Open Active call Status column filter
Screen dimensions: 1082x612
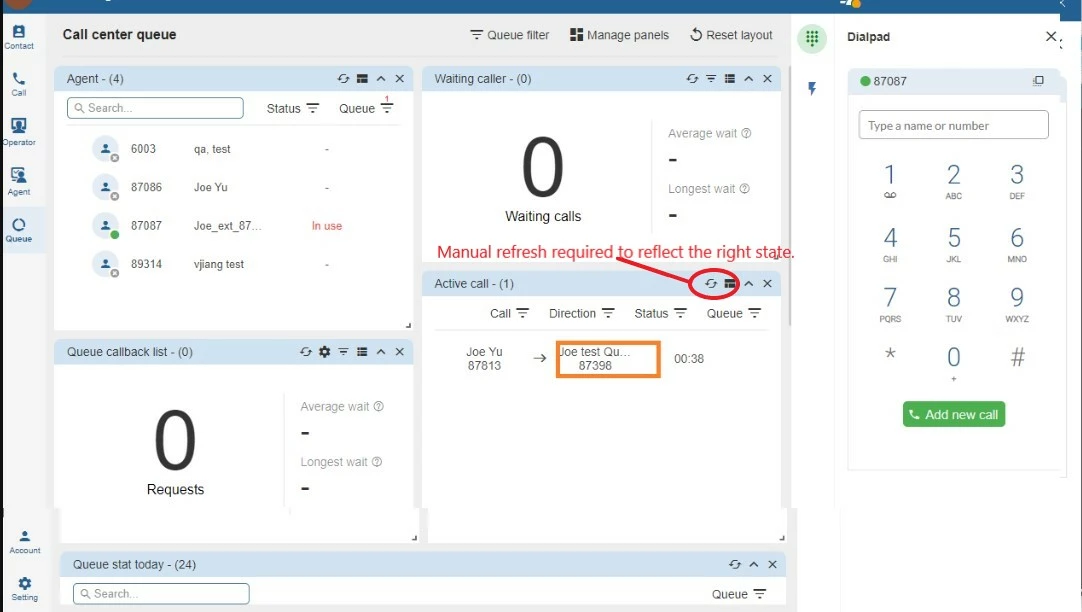(x=660, y=313)
